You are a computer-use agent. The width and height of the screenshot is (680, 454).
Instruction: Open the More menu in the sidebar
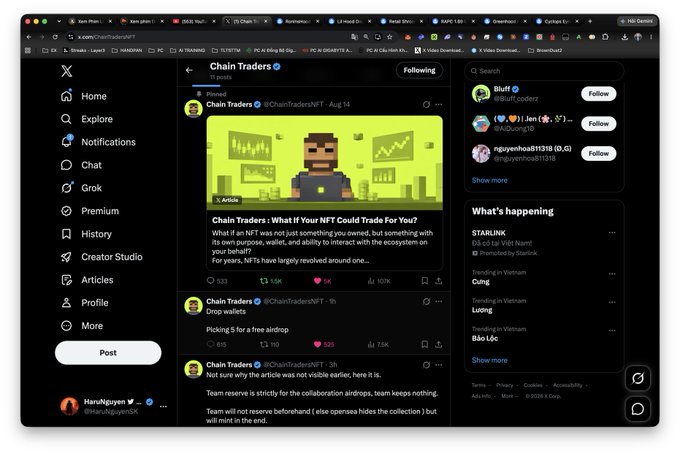pos(82,326)
